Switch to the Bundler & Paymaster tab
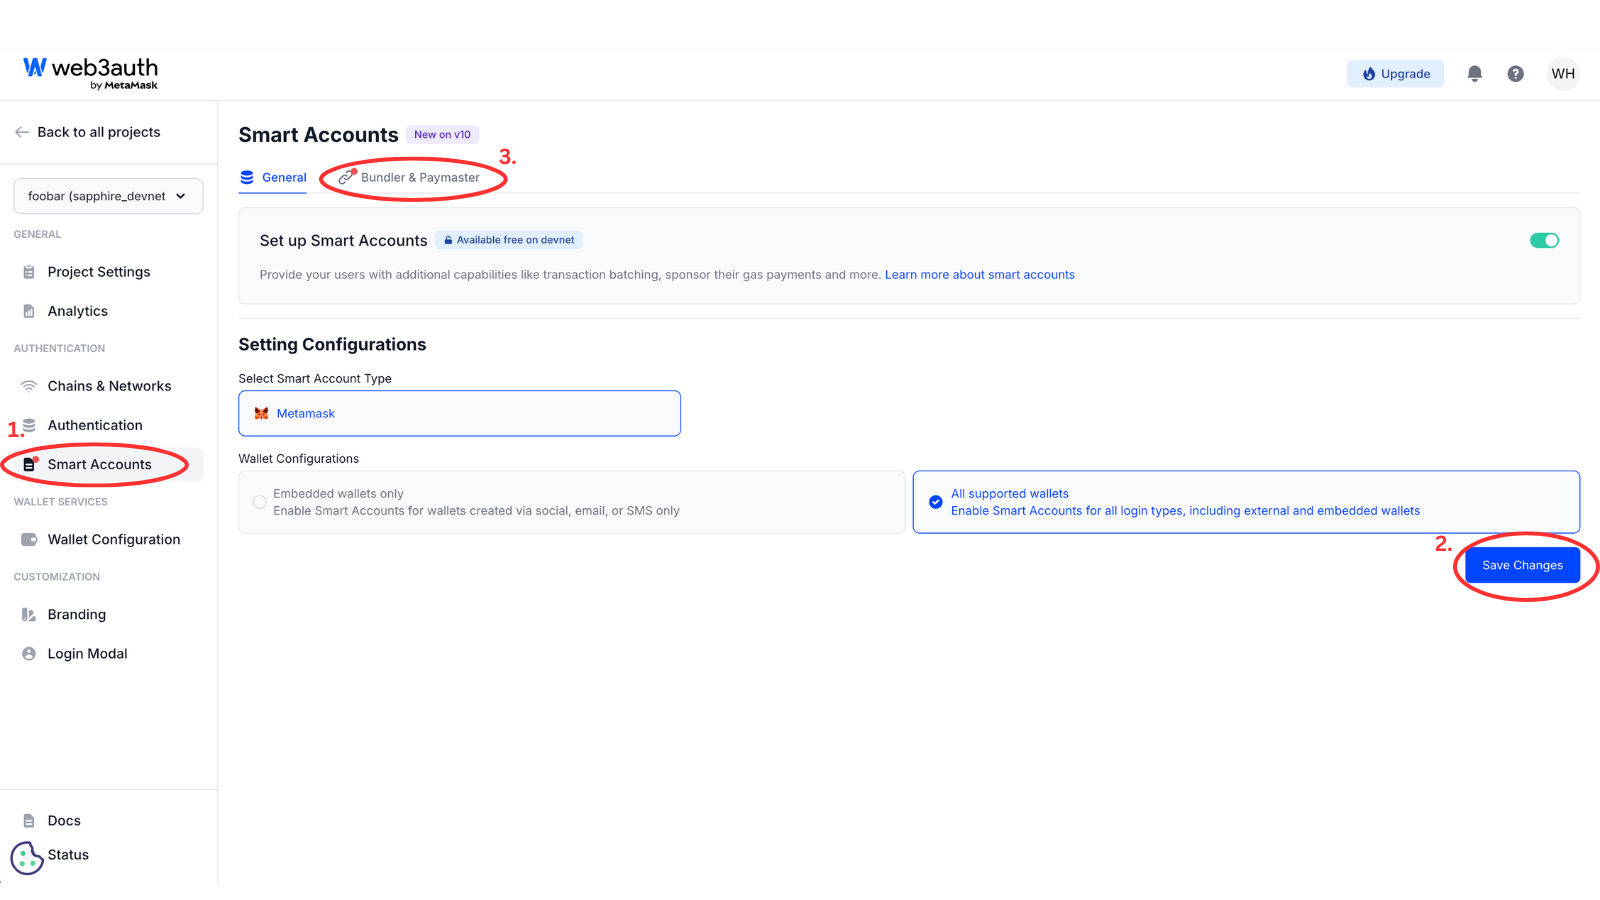 tap(409, 178)
